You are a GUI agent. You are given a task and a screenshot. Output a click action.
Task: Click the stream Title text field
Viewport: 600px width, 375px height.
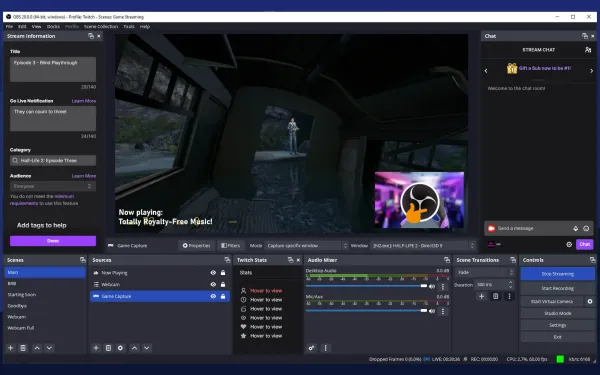[53, 69]
